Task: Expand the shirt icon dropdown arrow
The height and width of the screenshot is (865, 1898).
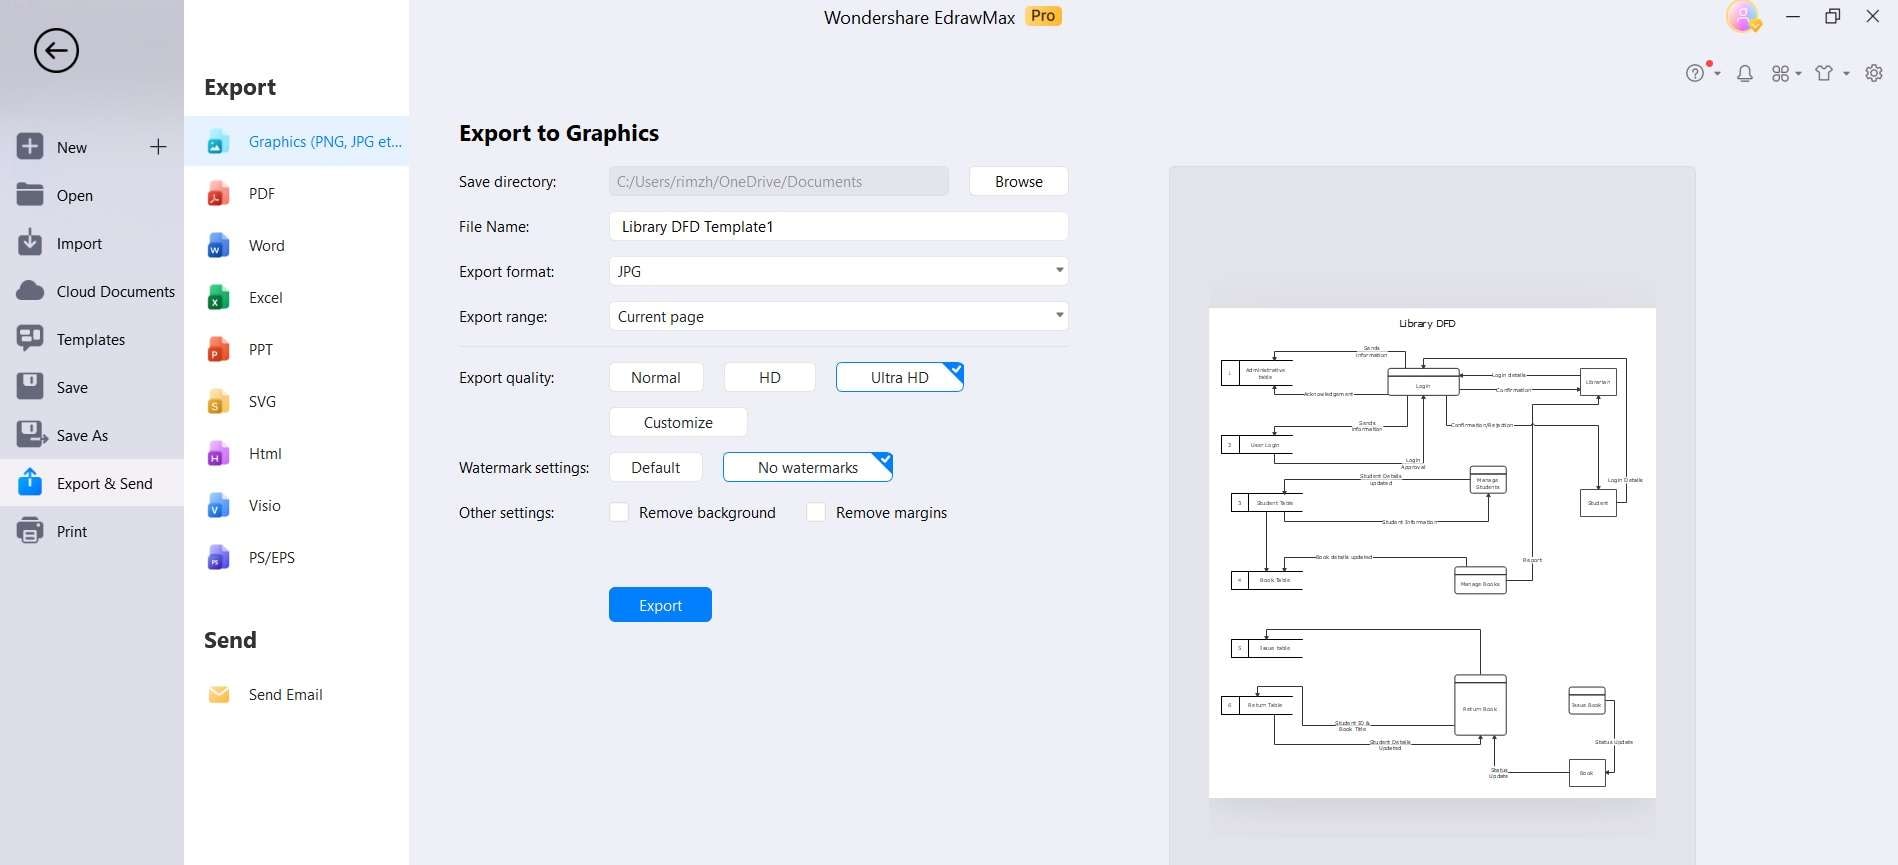Action: (x=1846, y=73)
